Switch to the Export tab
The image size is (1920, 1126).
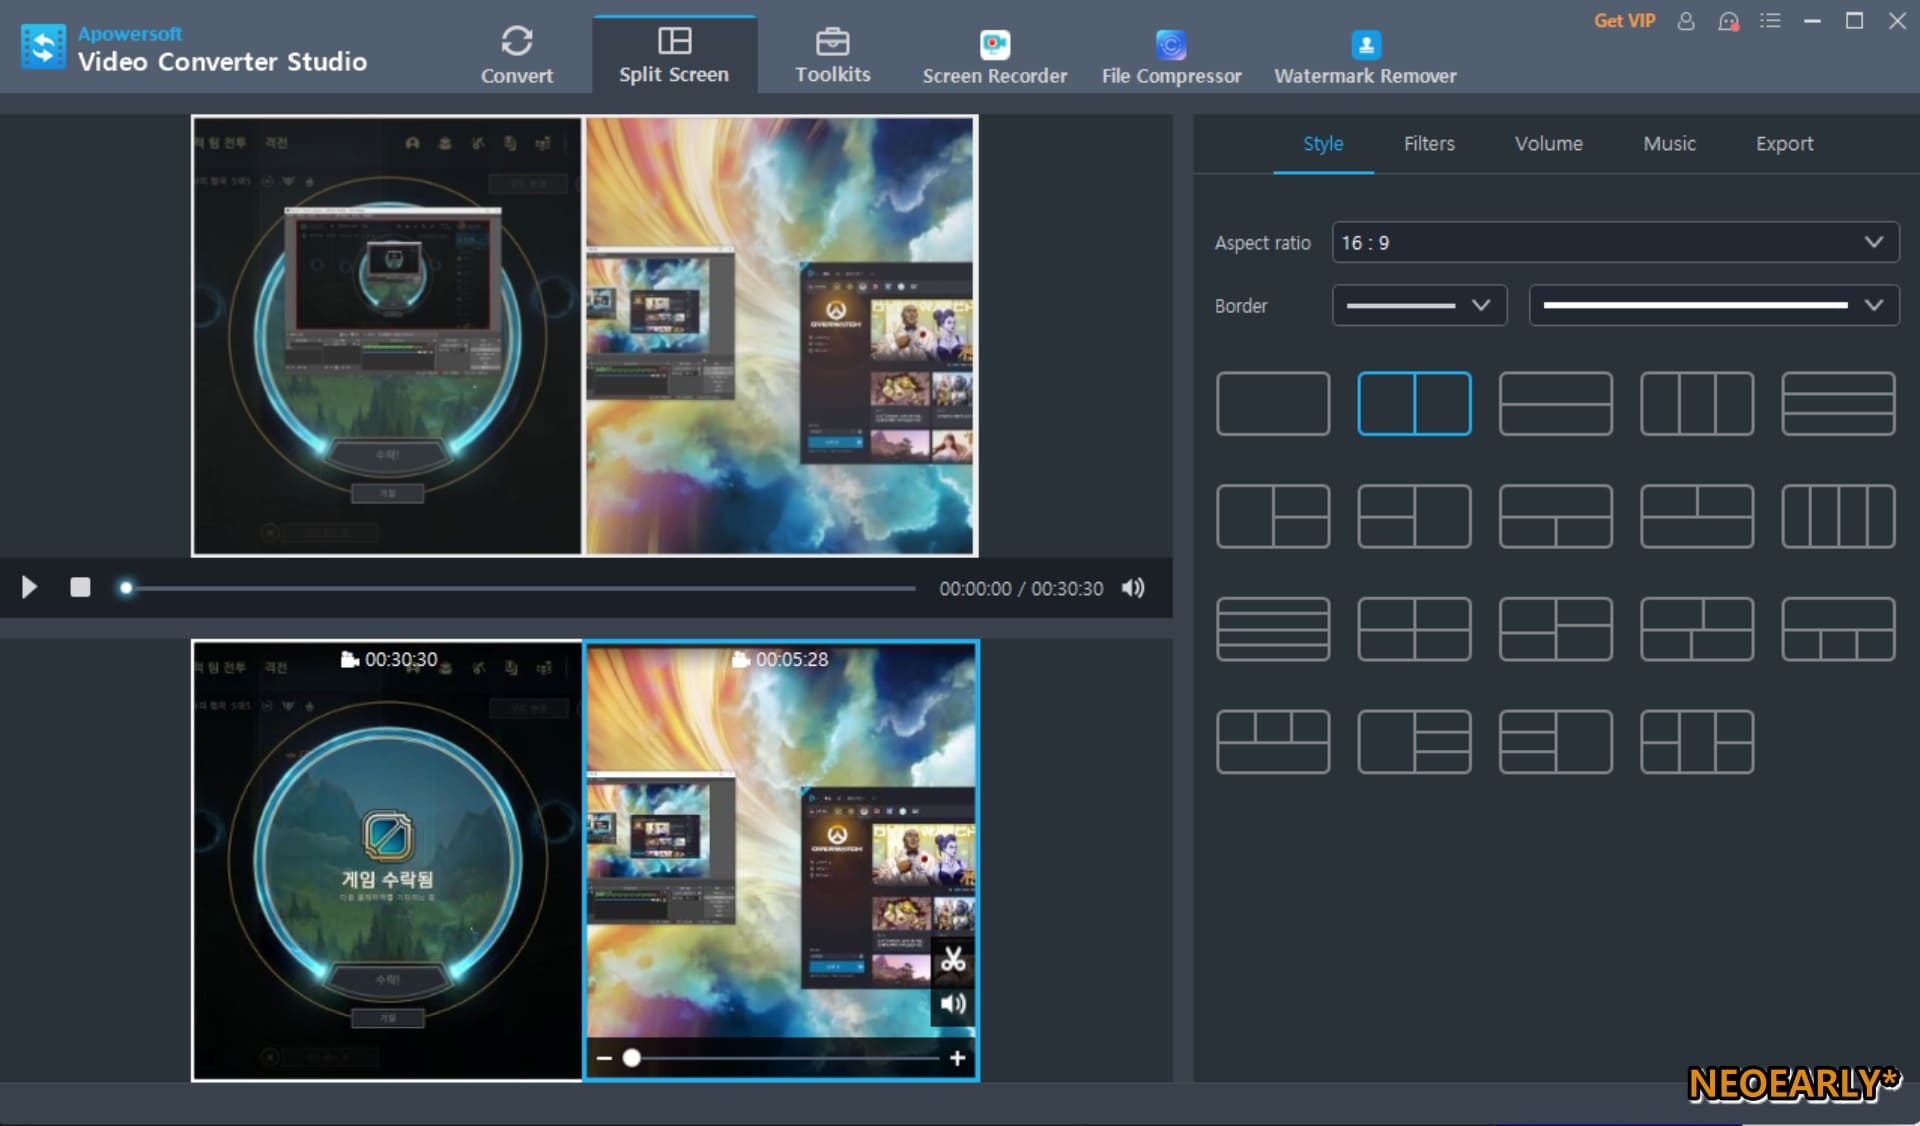[1784, 143]
